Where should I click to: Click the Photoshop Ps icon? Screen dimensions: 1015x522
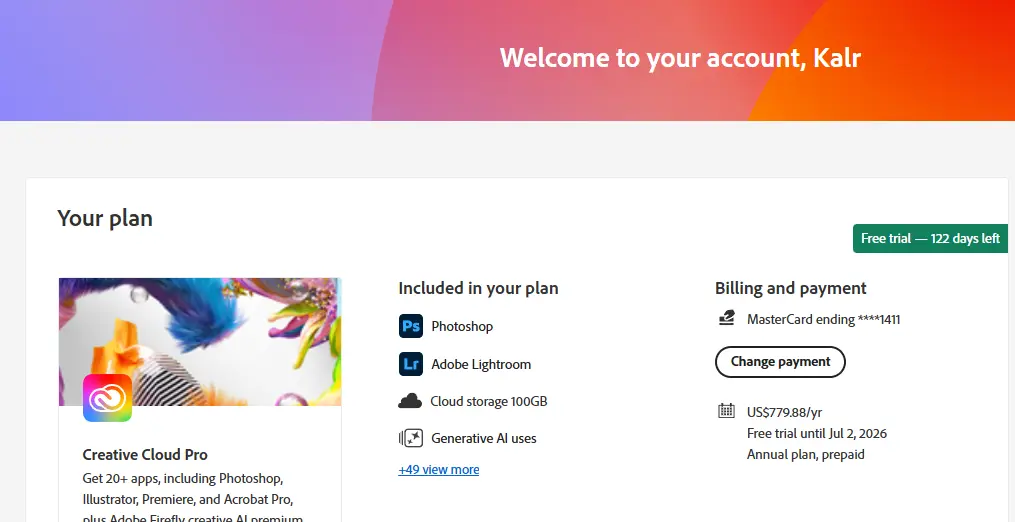pos(410,326)
